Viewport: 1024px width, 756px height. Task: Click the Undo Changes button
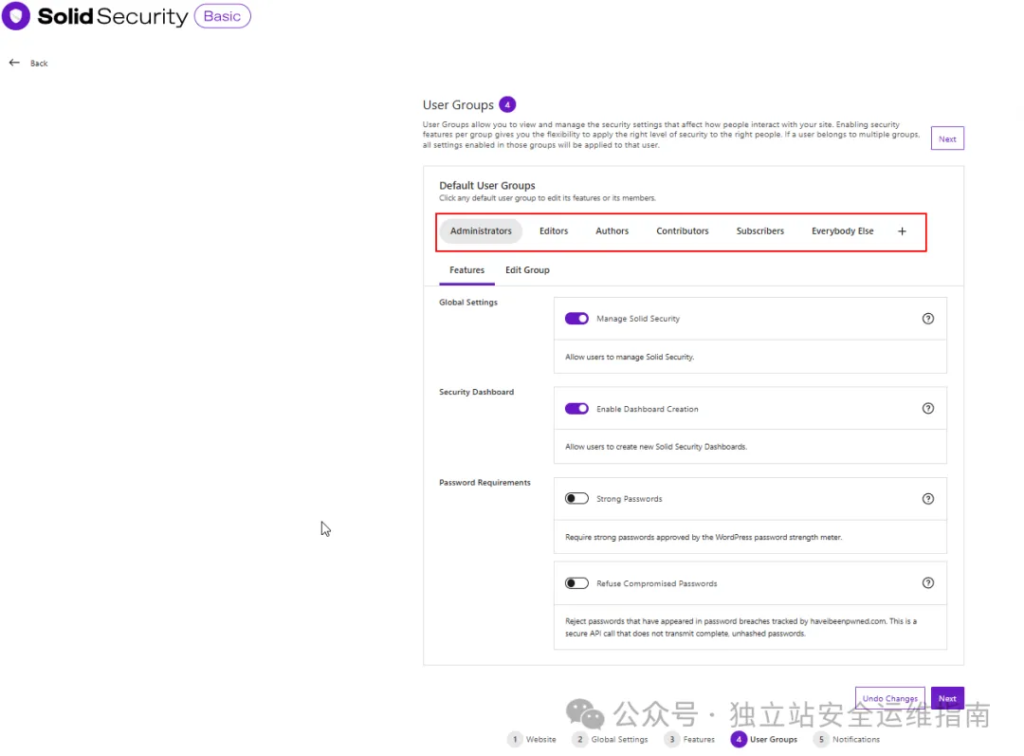click(889, 699)
